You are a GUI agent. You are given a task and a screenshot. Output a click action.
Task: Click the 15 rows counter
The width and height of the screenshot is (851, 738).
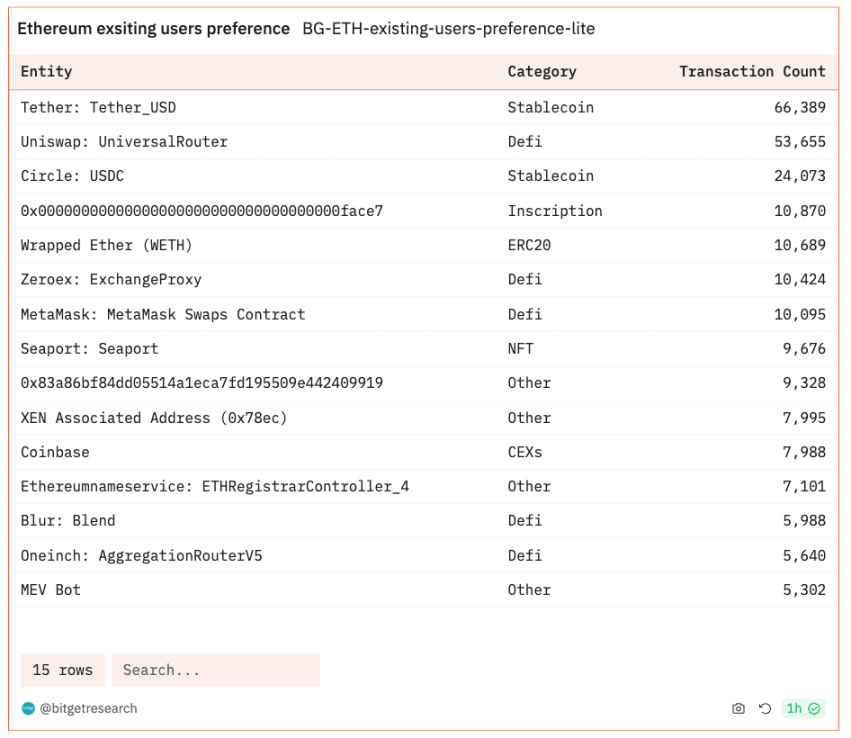pos(62,670)
